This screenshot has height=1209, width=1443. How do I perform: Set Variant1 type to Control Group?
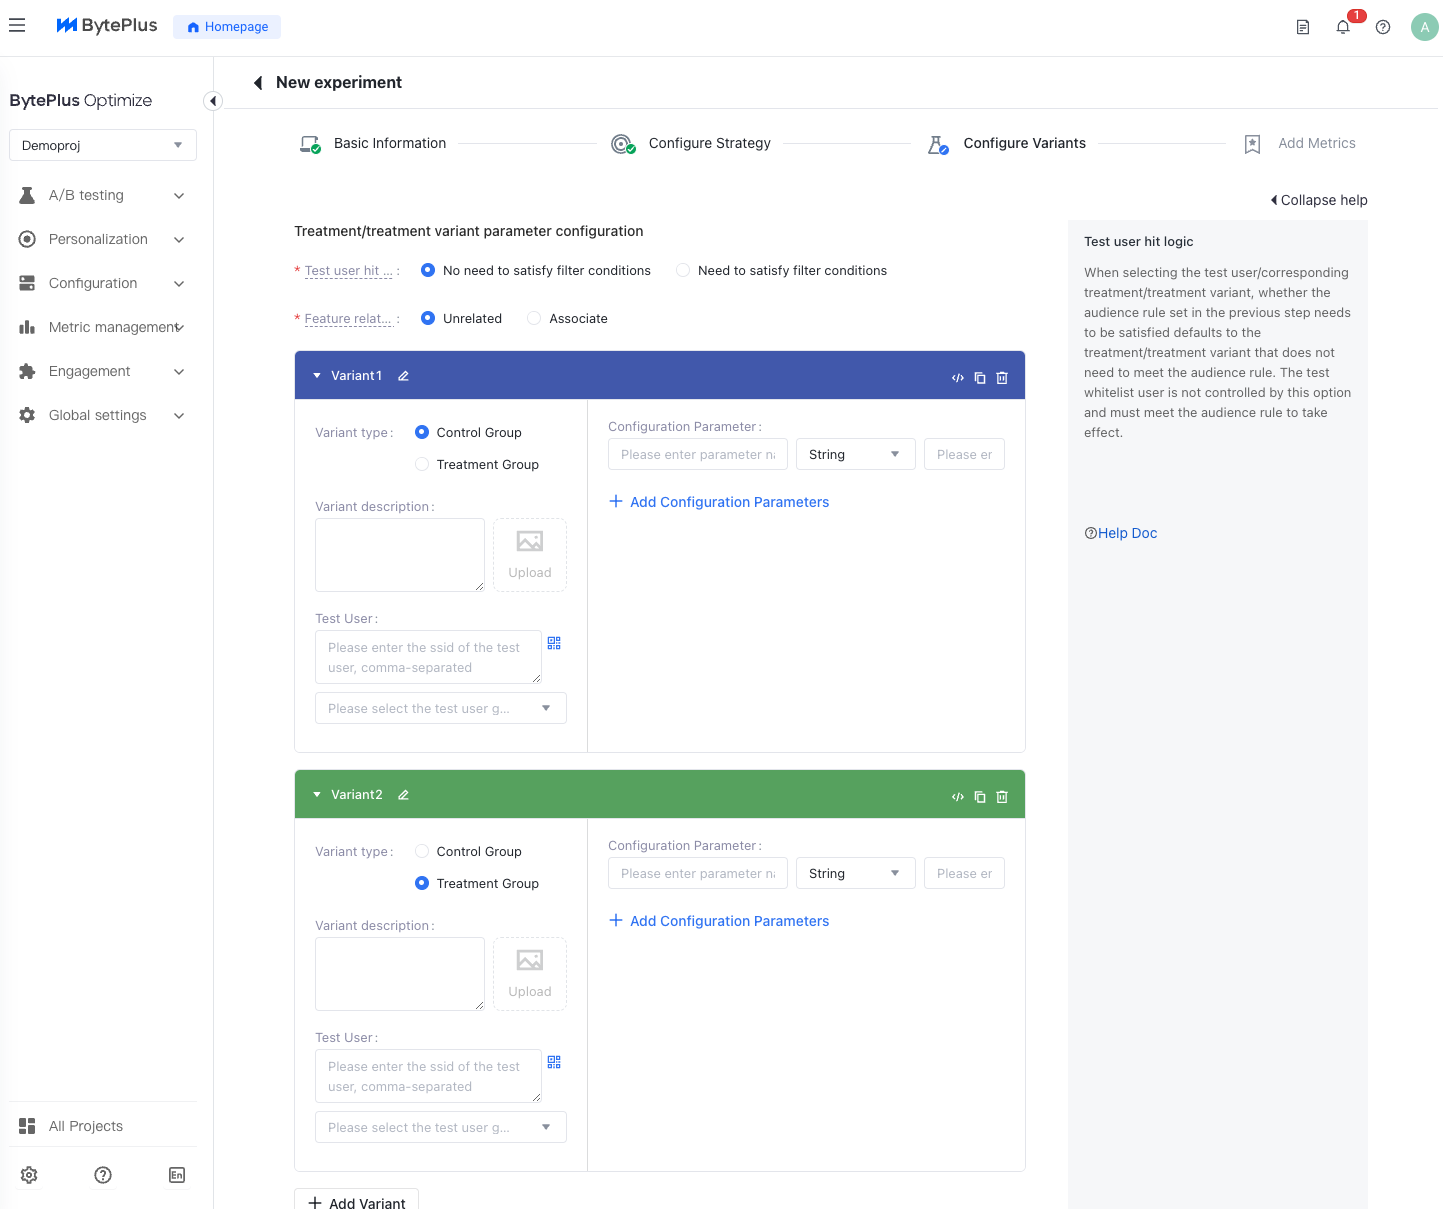[422, 432]
